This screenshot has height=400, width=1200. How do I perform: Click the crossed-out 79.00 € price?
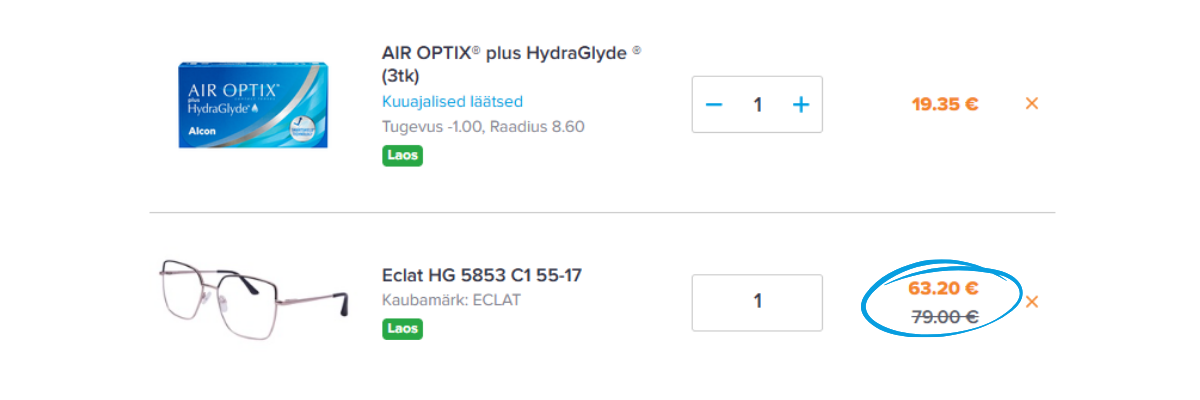pyautogui.click(x=944, y=317)
